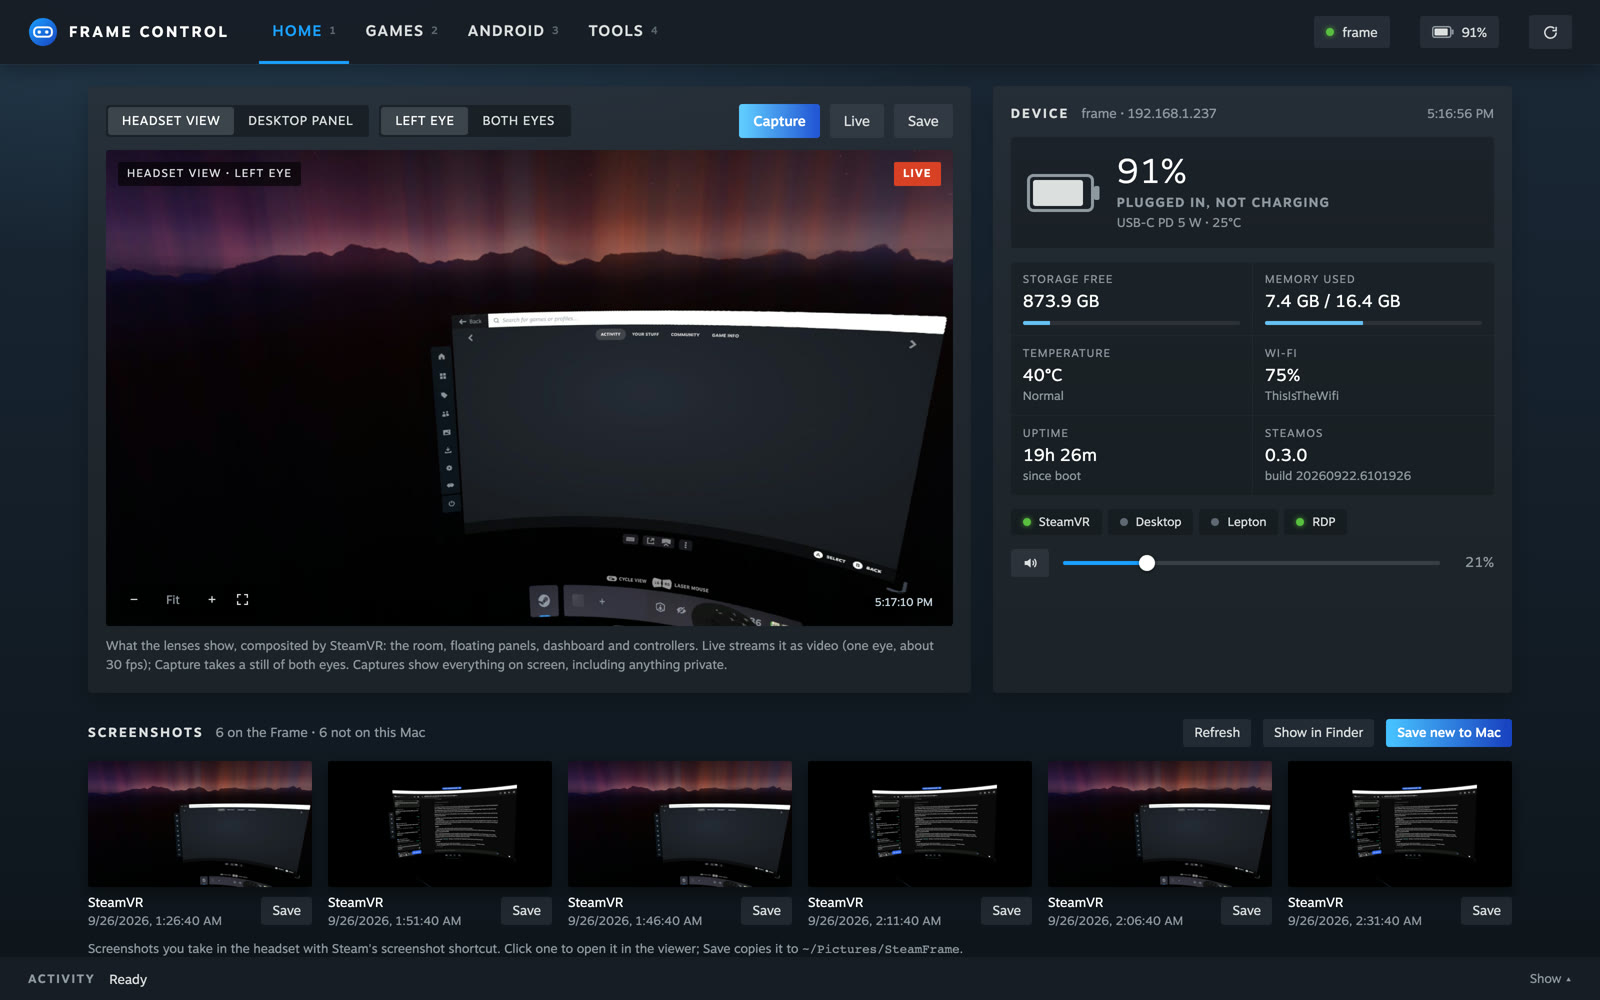Click the Memory Used progress bar
This screenshot has width=1600, height=1000.
click(x=1373, y=323)
